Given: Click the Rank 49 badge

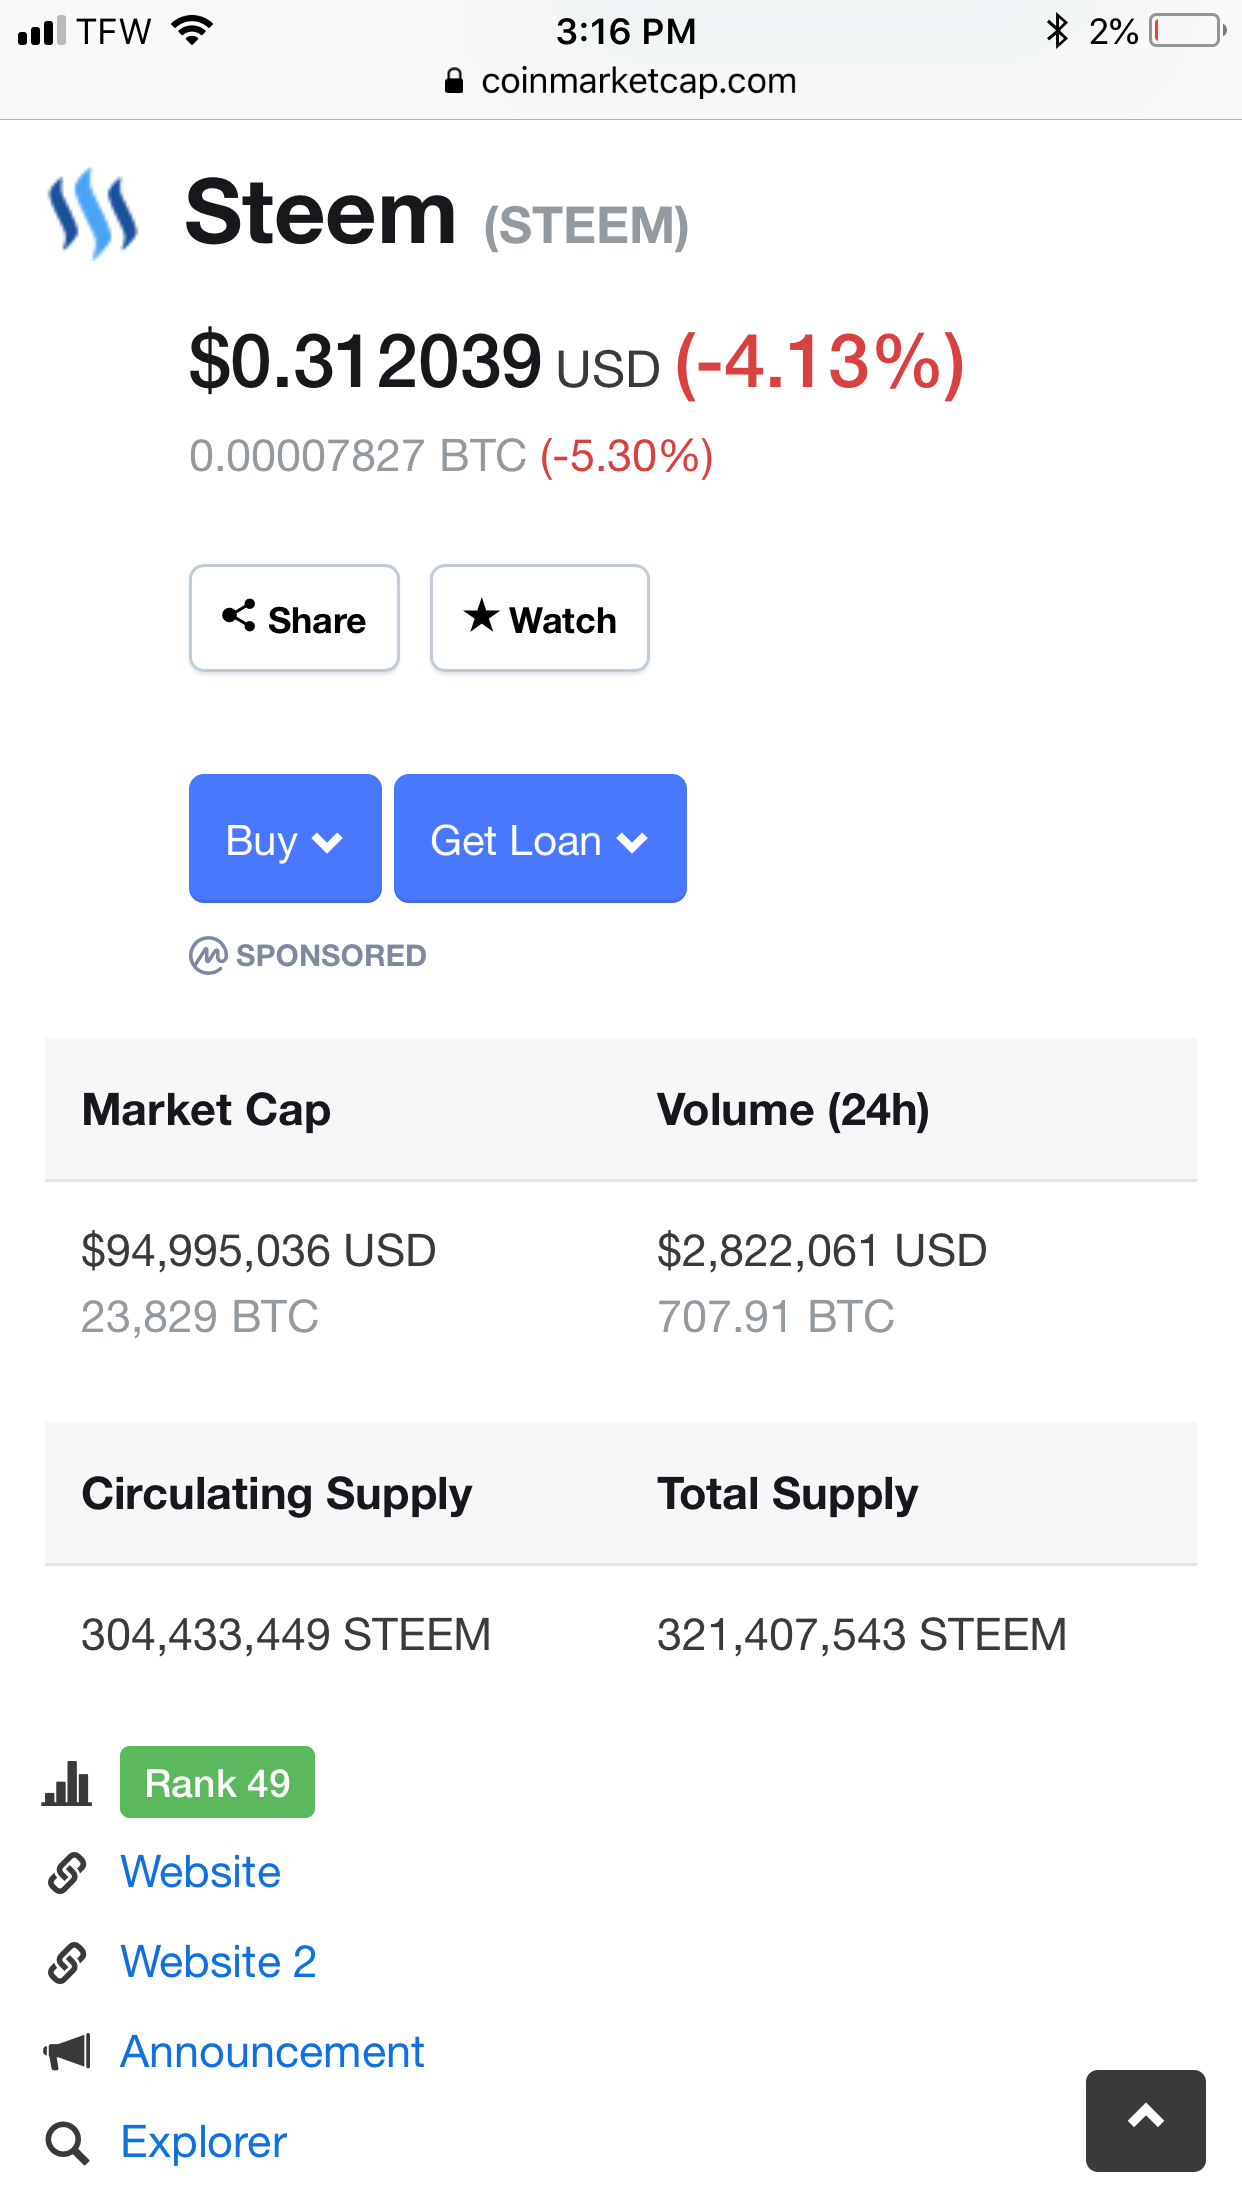Looking at the screenshot, I should [217, 1783].
